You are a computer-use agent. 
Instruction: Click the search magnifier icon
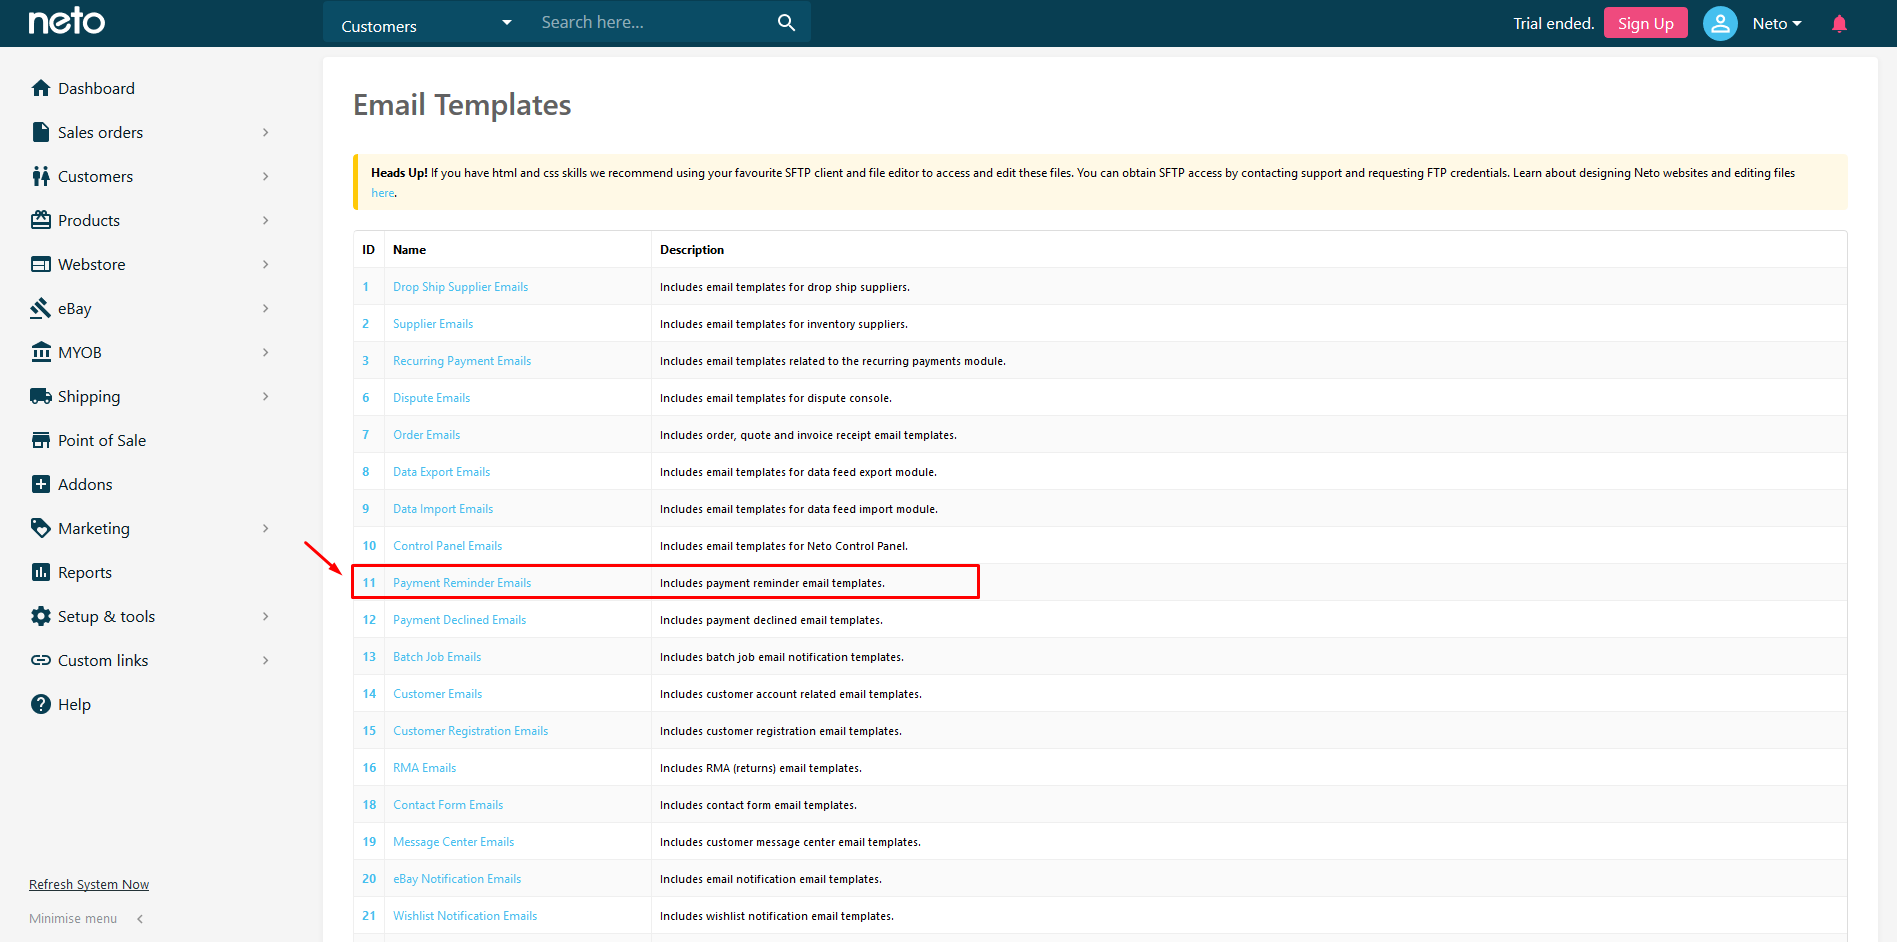[x=786, y=23]
